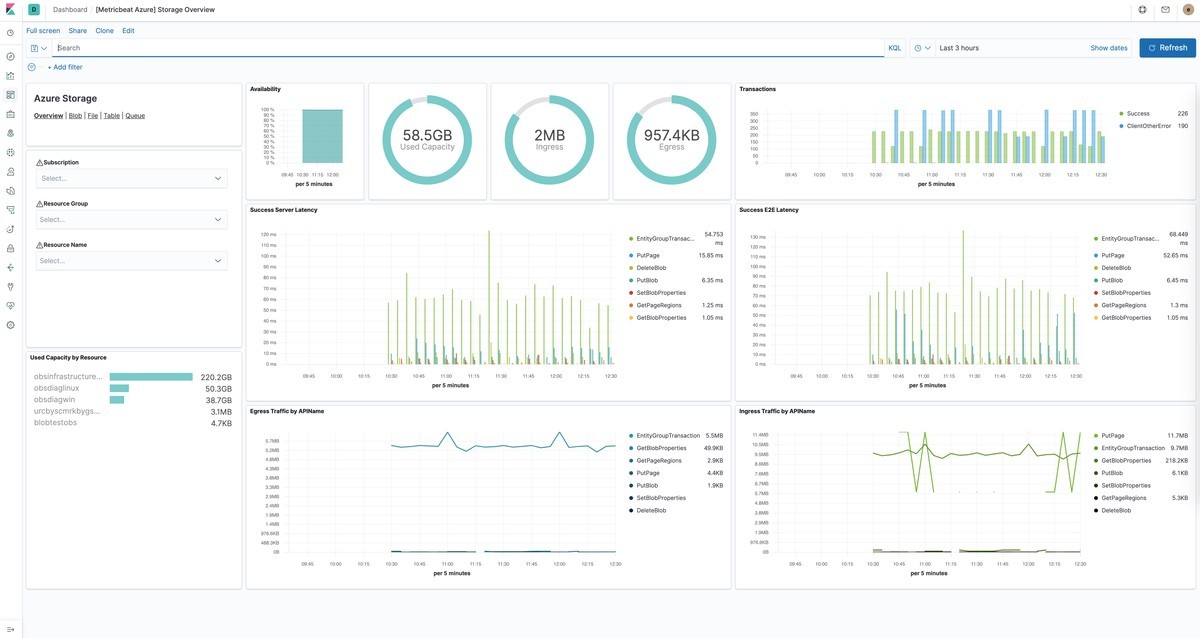Expand the Subscription select dropdown

[x=132, y=178]
